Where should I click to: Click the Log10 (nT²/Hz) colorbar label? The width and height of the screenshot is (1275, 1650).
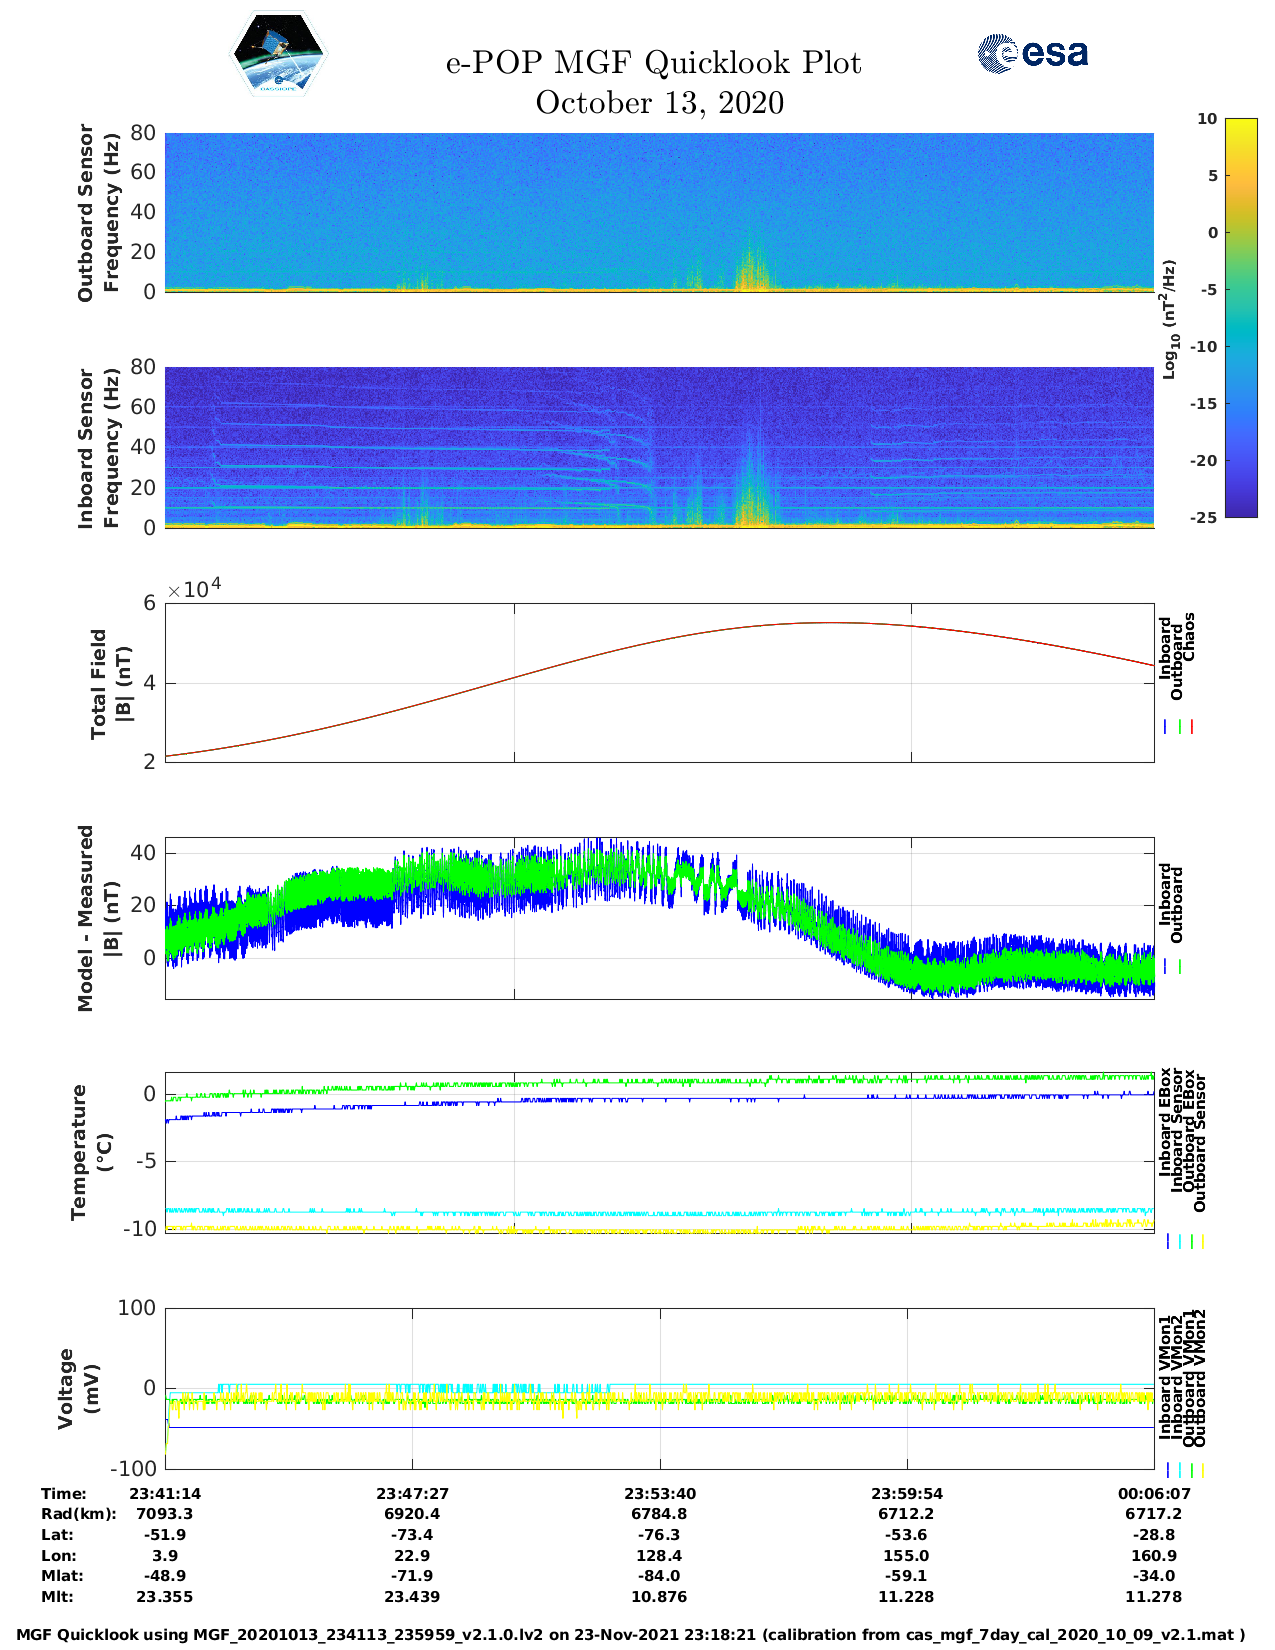1169,319
